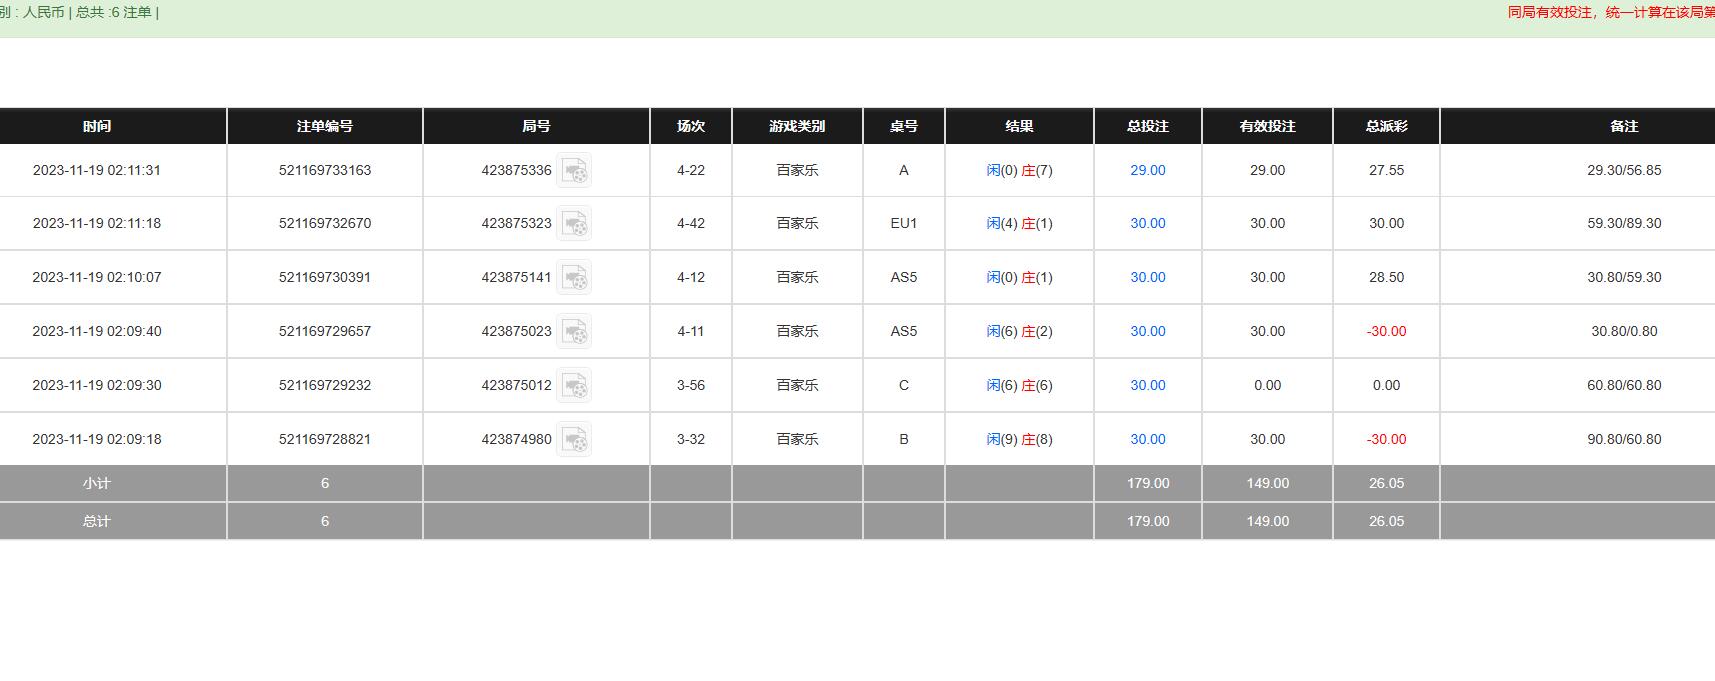The height and width of the screenshot is (681, 1715).
Task: Click timestamp 2023-11-19 02:11:18
Action: pyautogui.click(x=97, y=223)
